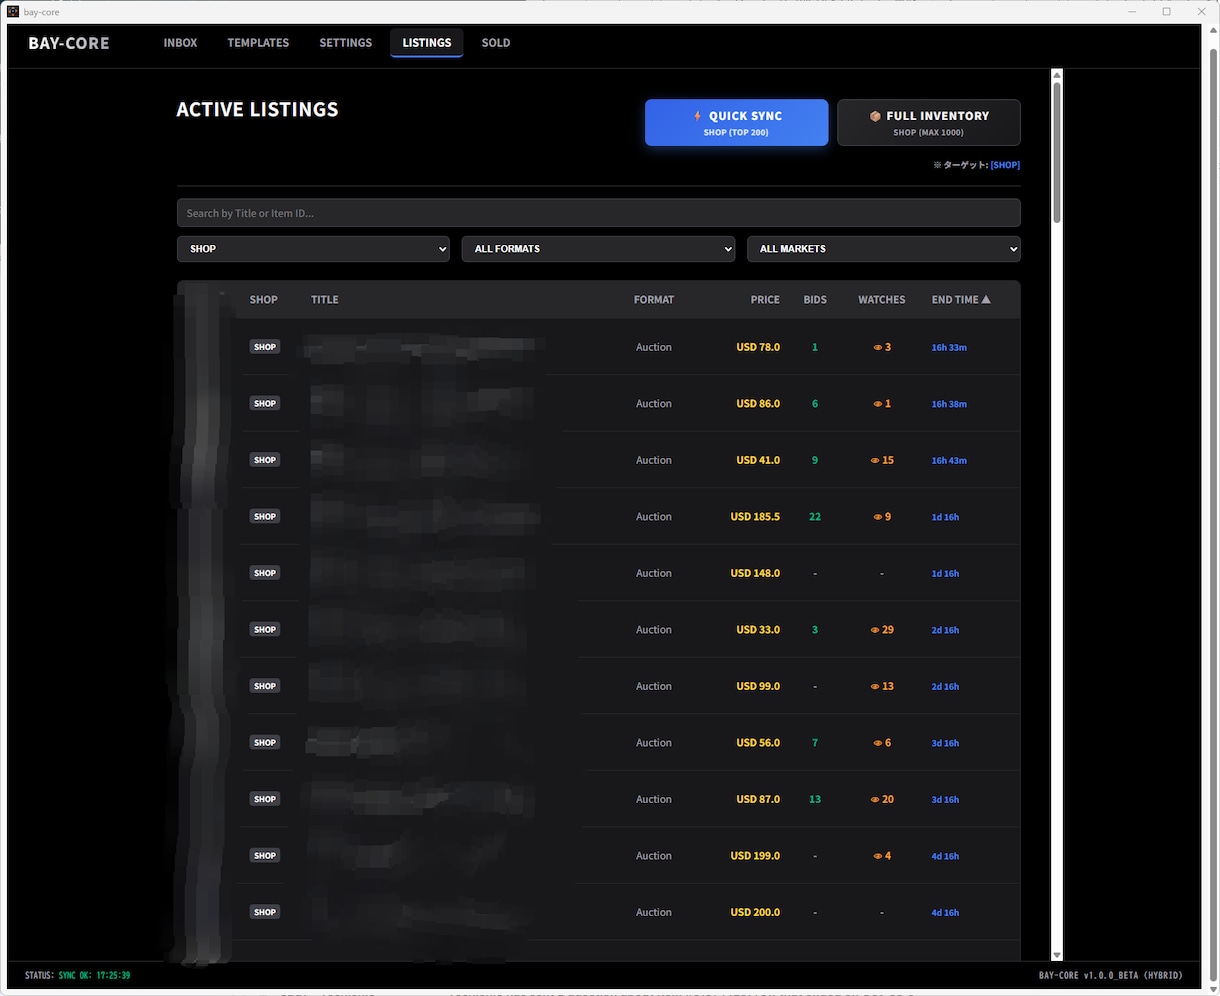Select the LISTINGS tab
1220x996 pixels.
click(427, 43)
